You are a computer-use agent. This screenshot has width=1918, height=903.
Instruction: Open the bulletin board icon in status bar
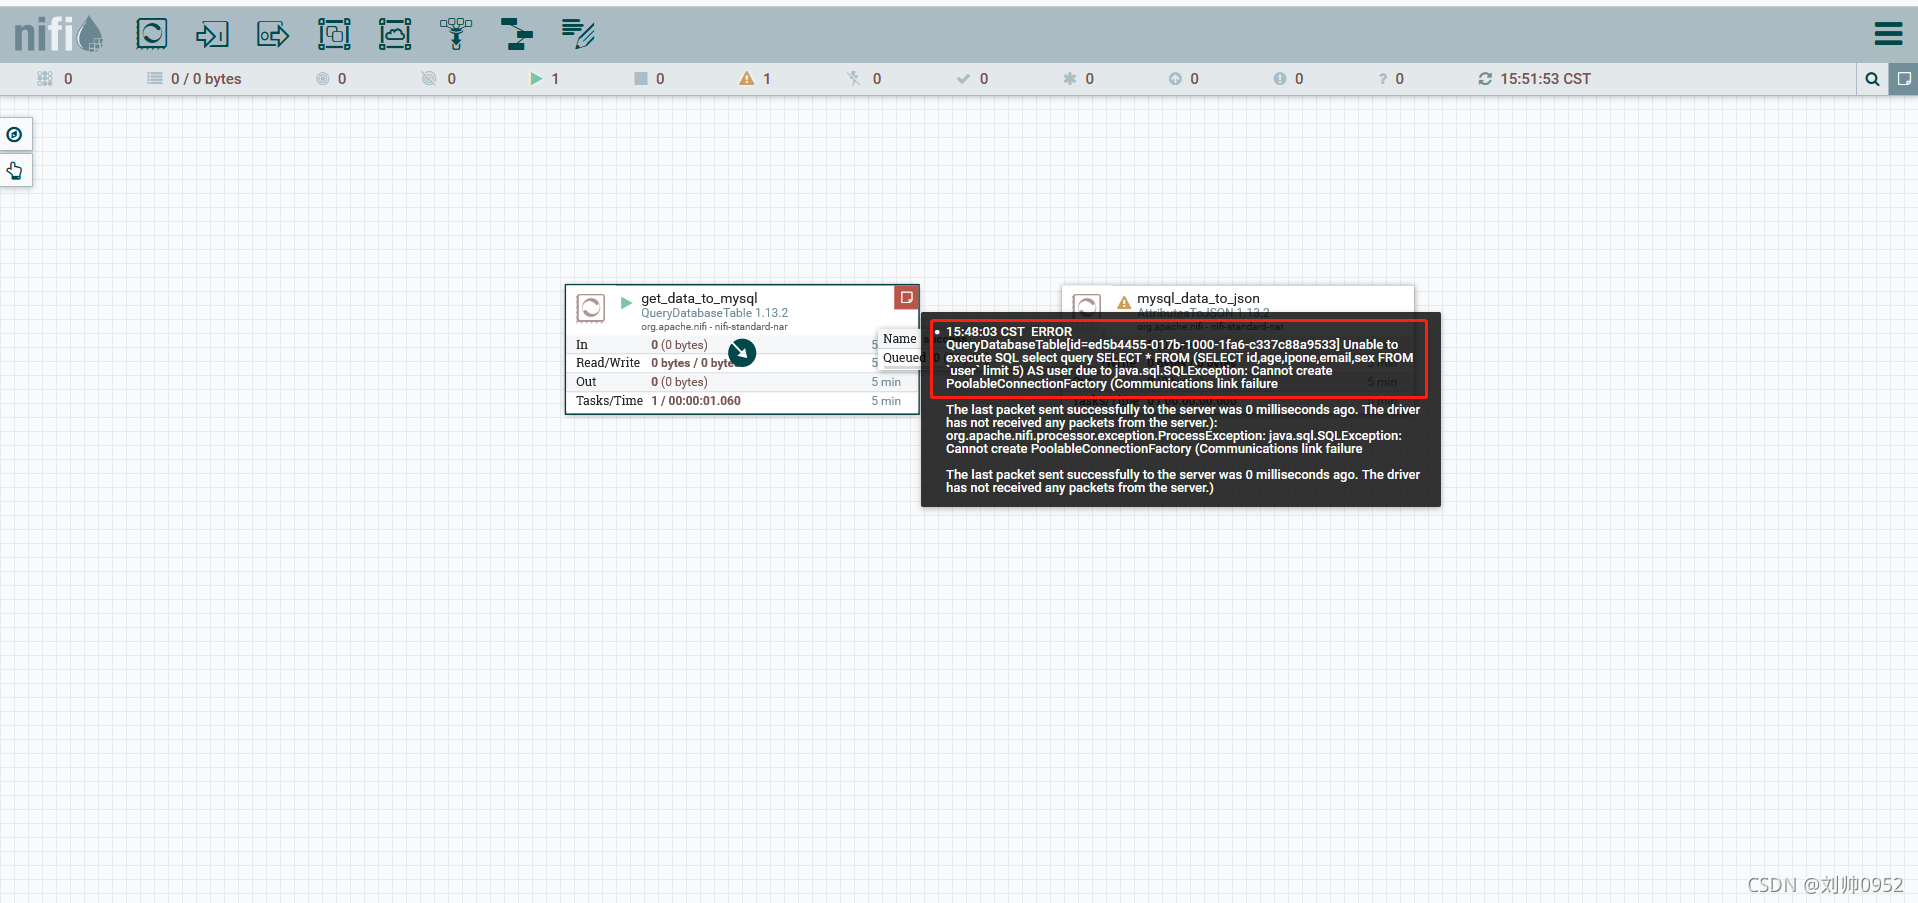1904,79
